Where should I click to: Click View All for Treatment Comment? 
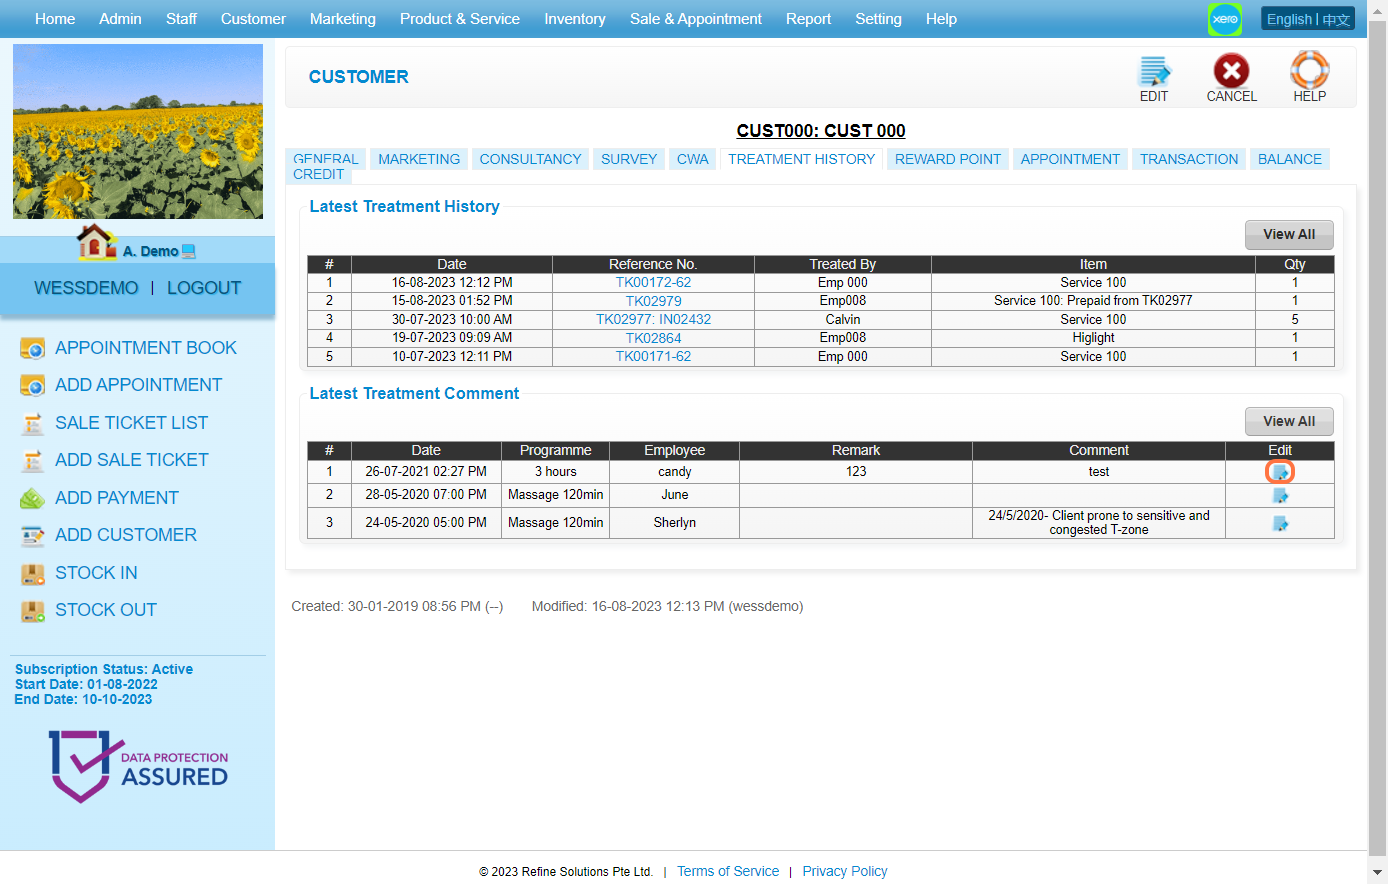click(x=1289, y=422)
